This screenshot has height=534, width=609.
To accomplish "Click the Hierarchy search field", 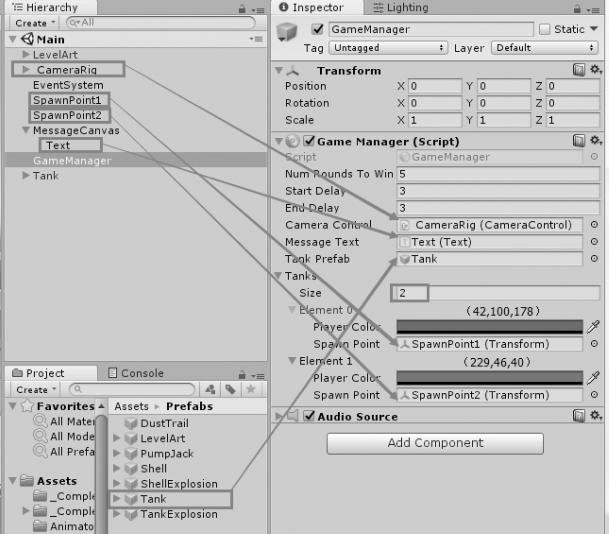I will [x=160, y=23].
